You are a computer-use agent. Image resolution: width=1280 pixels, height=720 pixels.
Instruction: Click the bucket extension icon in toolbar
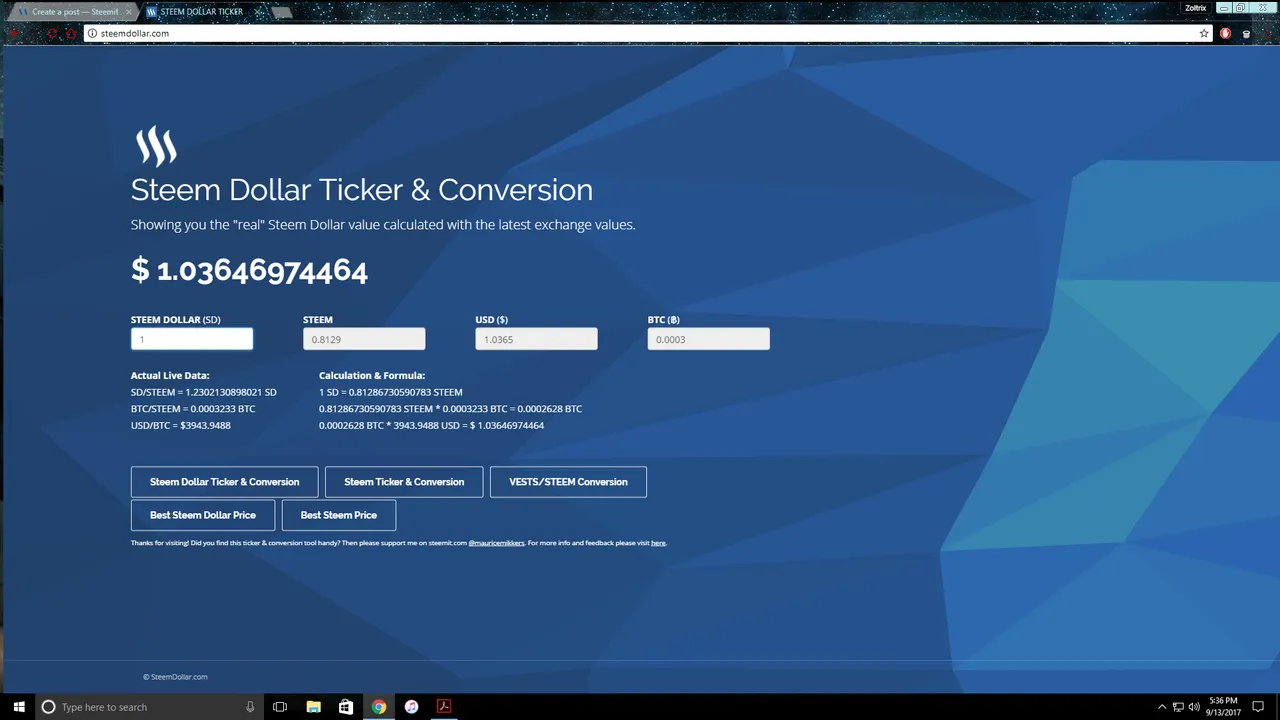[x=1246, y=33]
